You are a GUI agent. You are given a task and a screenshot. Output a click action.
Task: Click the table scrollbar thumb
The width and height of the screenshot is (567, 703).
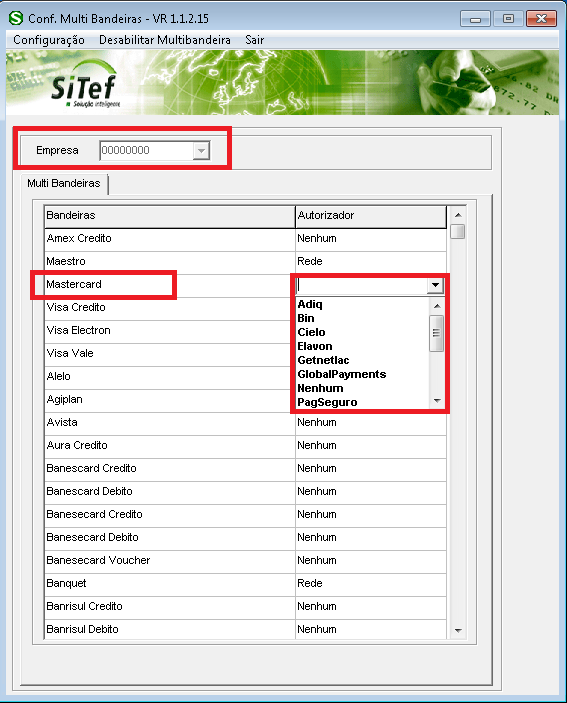(x=458, y=232)
